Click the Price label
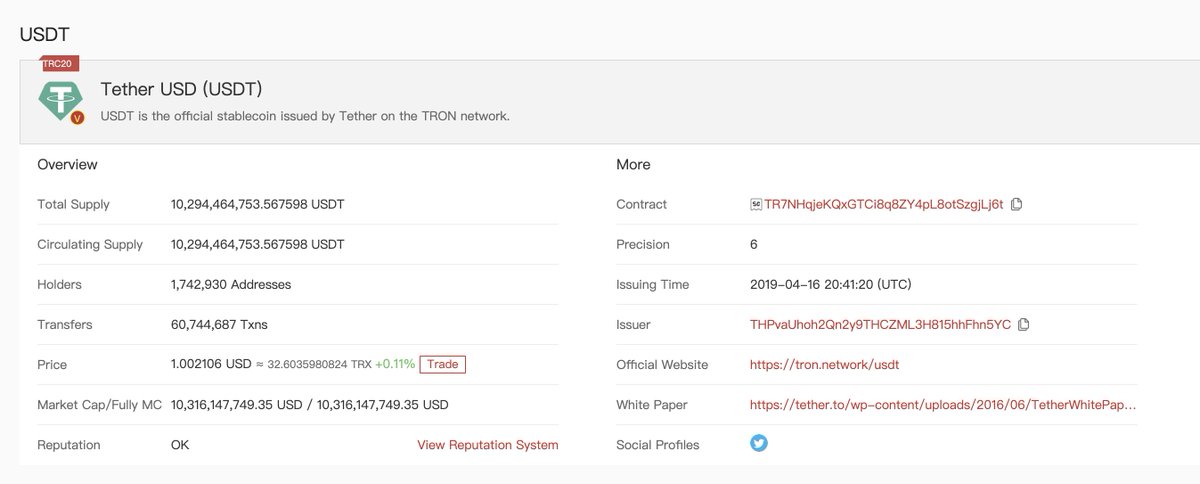The width and height of the screenshot is (1200, 484). (x=52, y=365)
